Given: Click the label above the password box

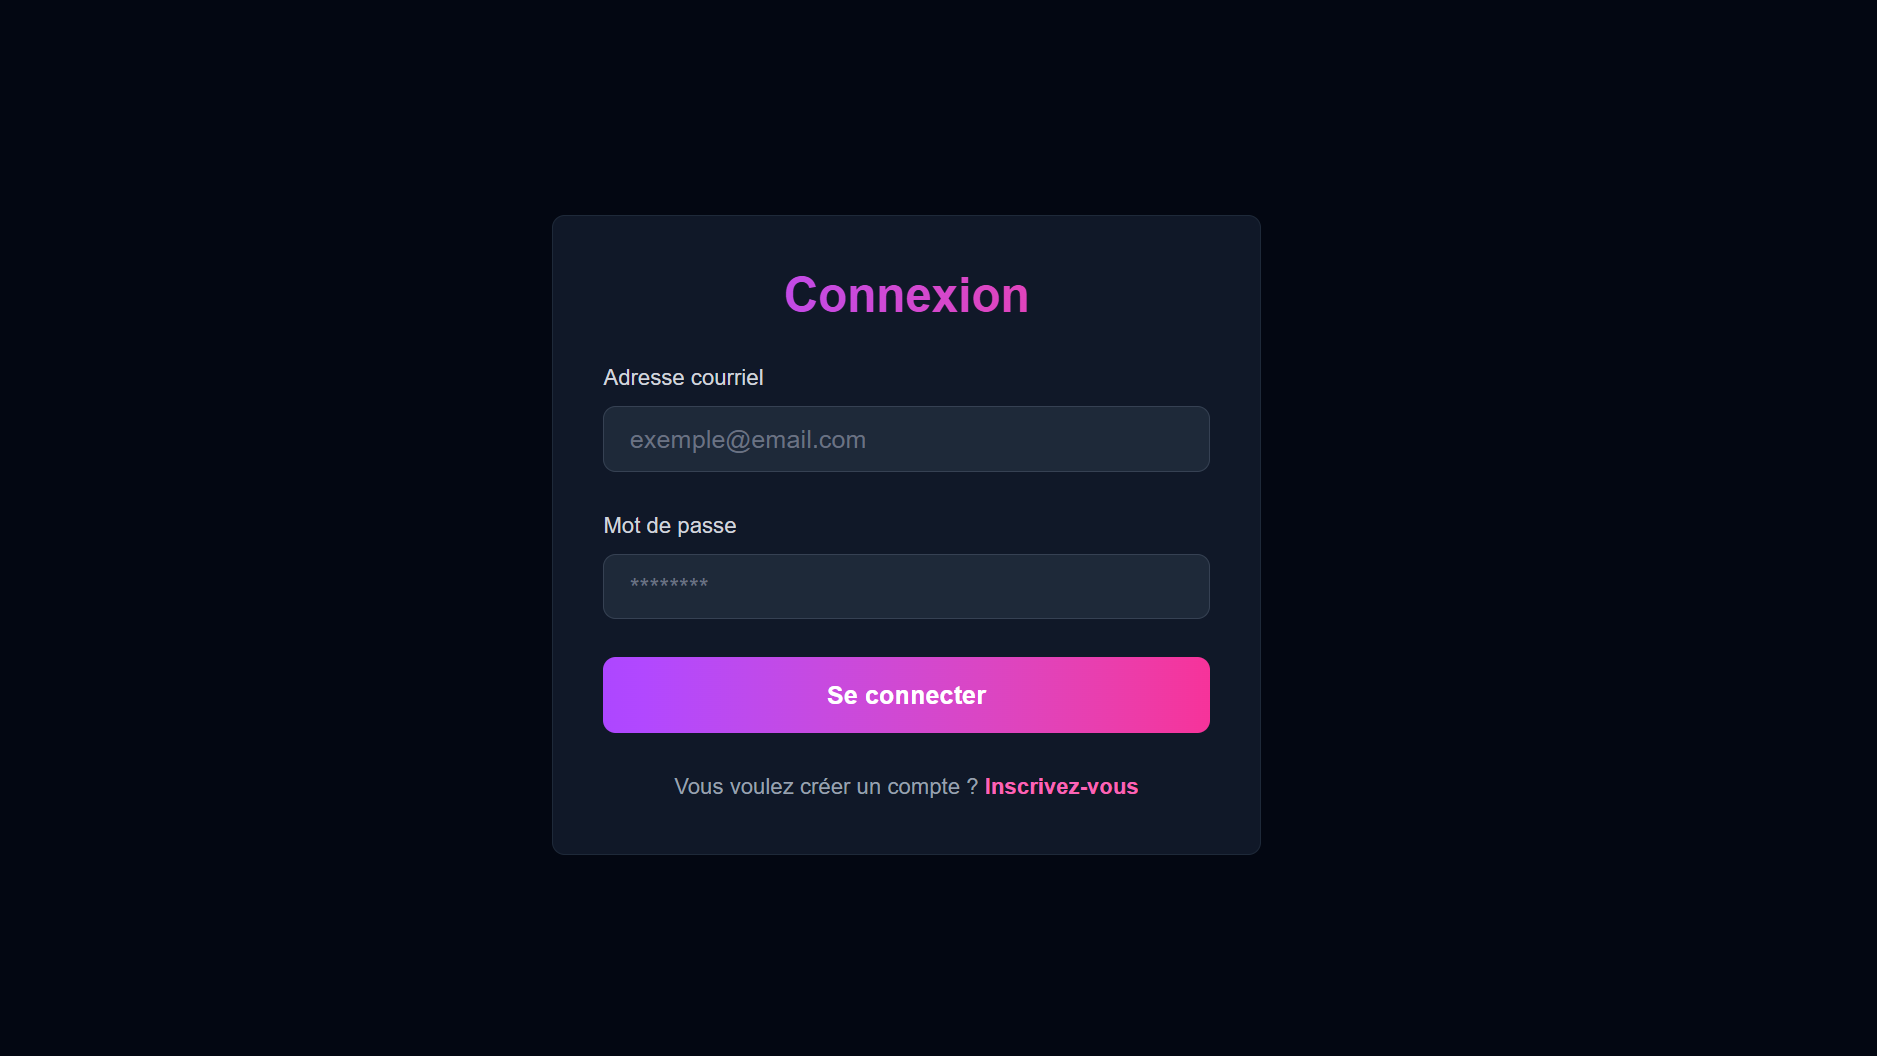Looking at the screenshot, I should coord(669,526).
